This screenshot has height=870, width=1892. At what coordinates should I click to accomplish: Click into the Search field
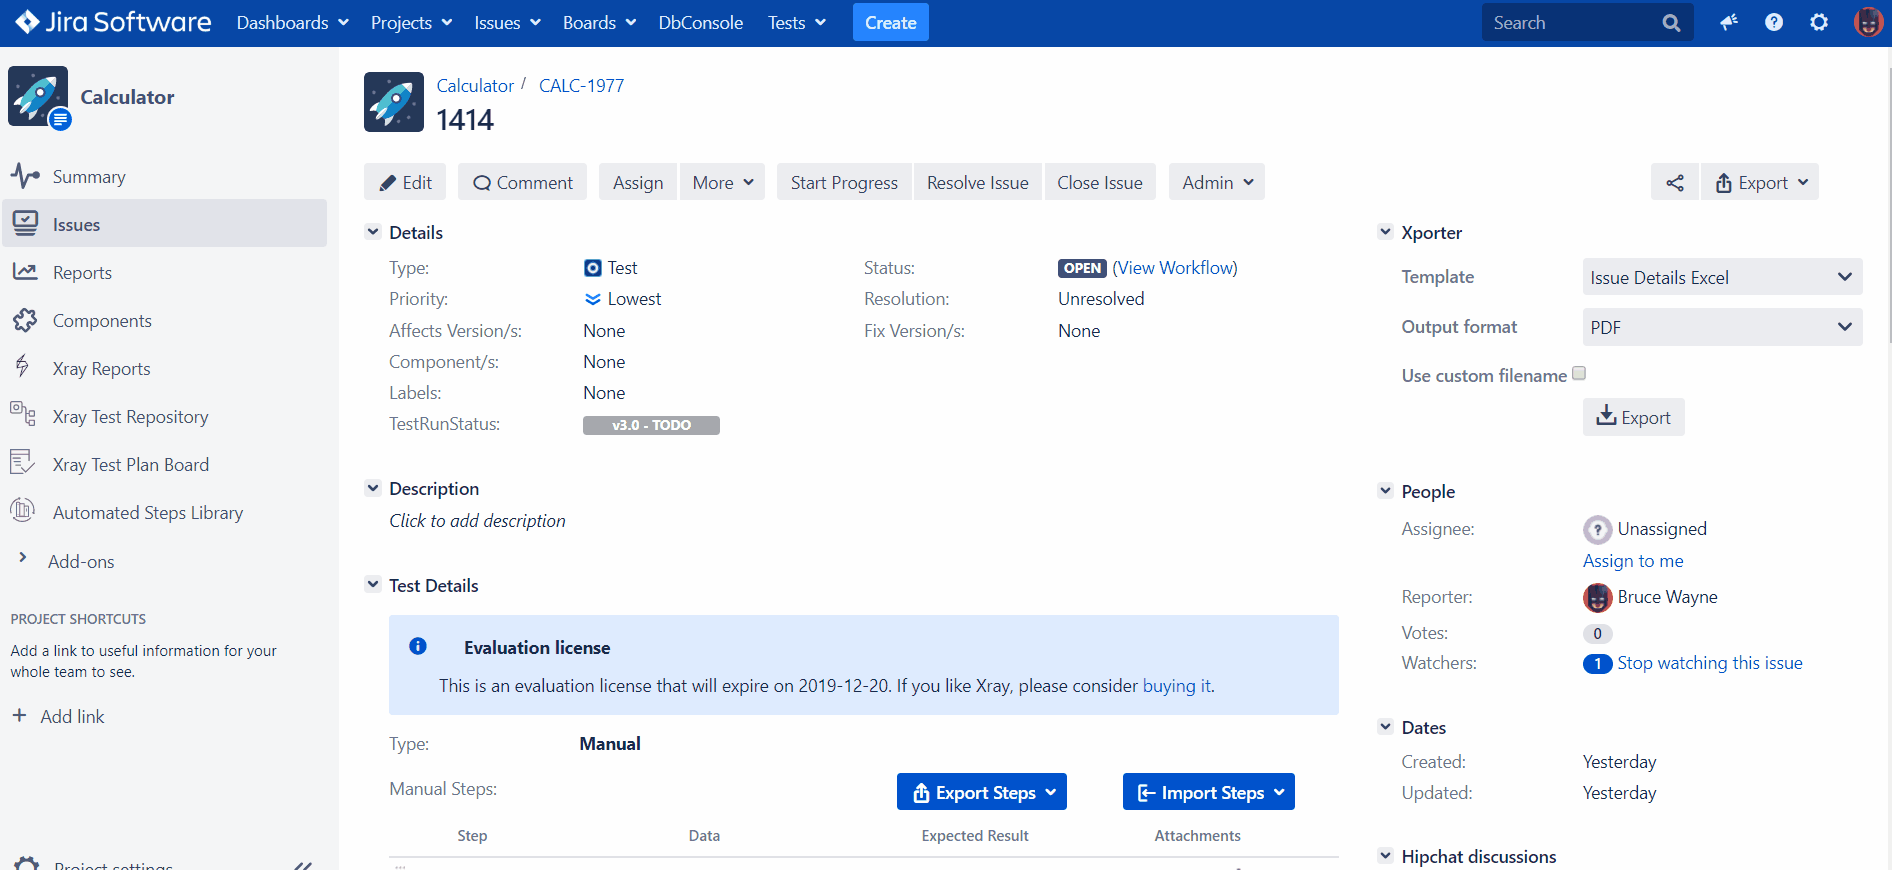tap(1570, 23)
